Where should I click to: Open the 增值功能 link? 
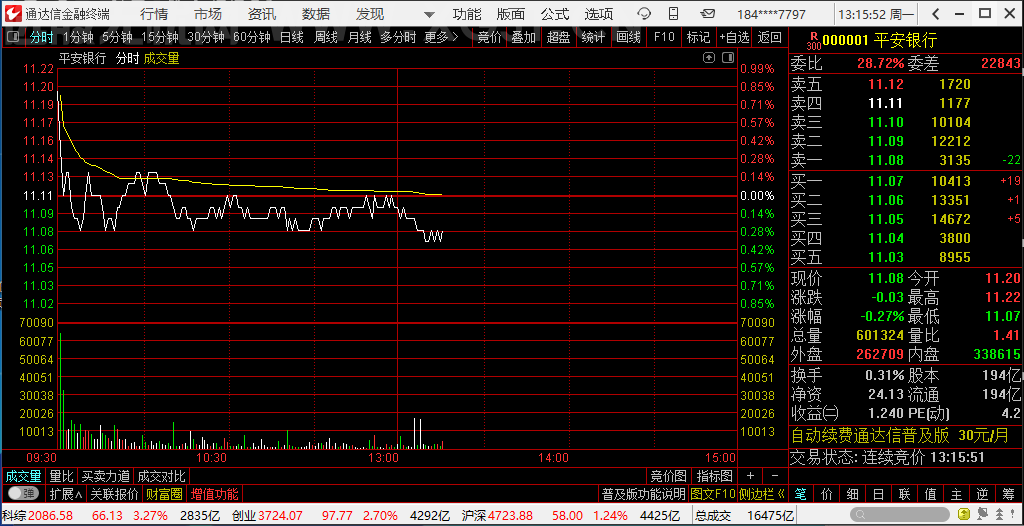tap(214, 494)
